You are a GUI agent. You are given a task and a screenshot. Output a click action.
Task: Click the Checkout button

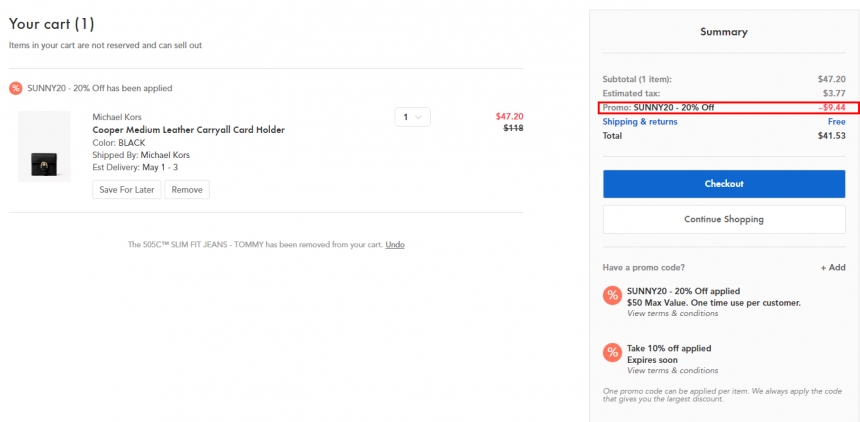click(x=724, y=184)
